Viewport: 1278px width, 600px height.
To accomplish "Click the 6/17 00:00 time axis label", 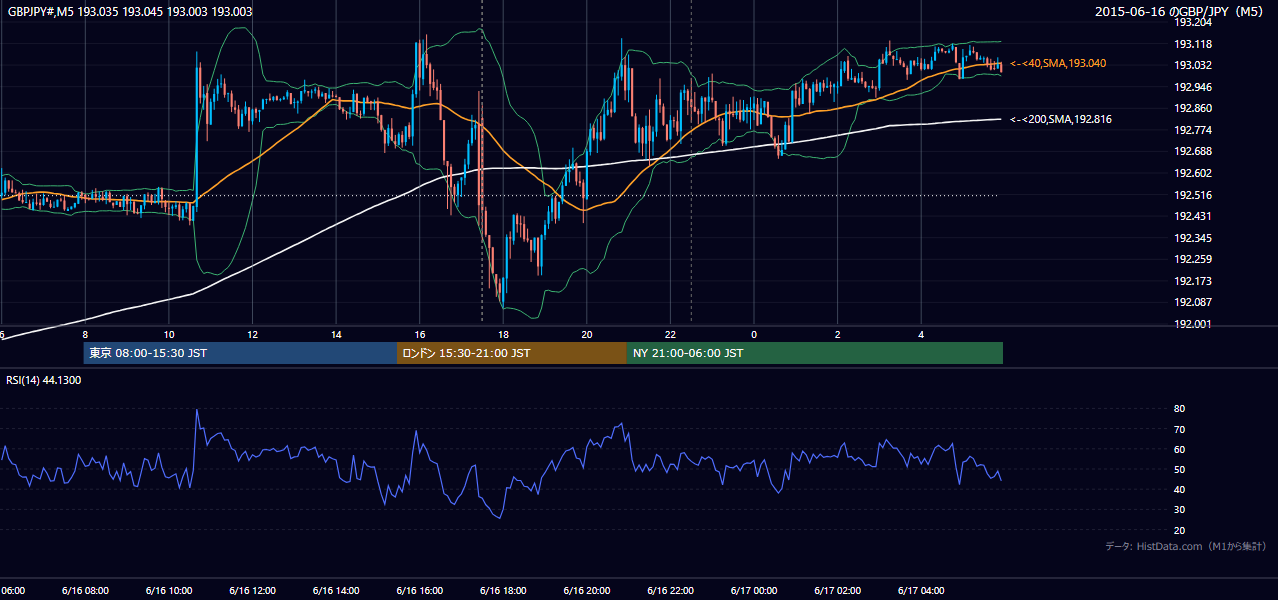I will pyautogui.click(x=754, y=590).
